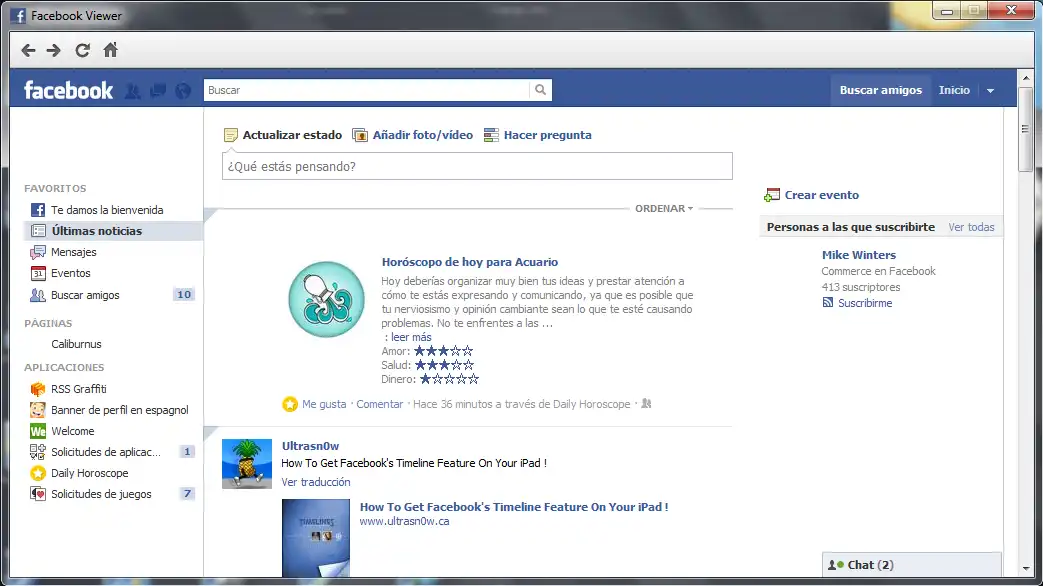Select Actualizar estado tab
Screen dimensions: 1043x586
tap(292, 135)
